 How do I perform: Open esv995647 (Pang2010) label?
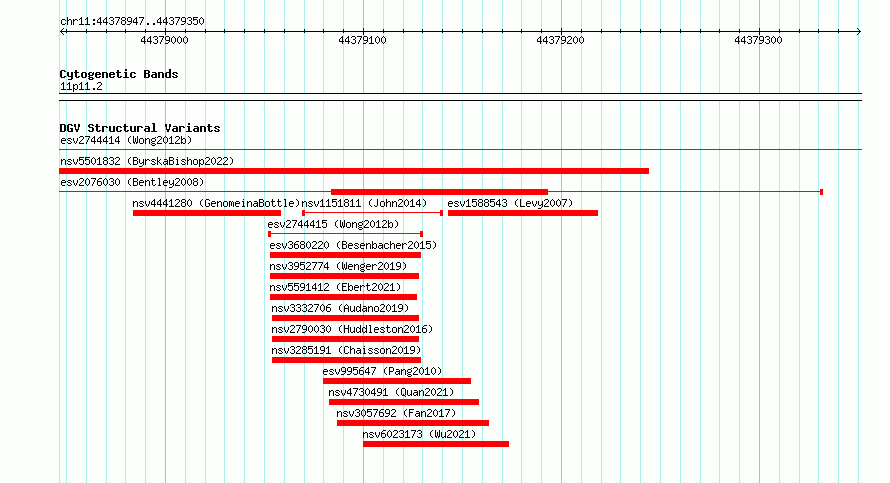point(382,371)
